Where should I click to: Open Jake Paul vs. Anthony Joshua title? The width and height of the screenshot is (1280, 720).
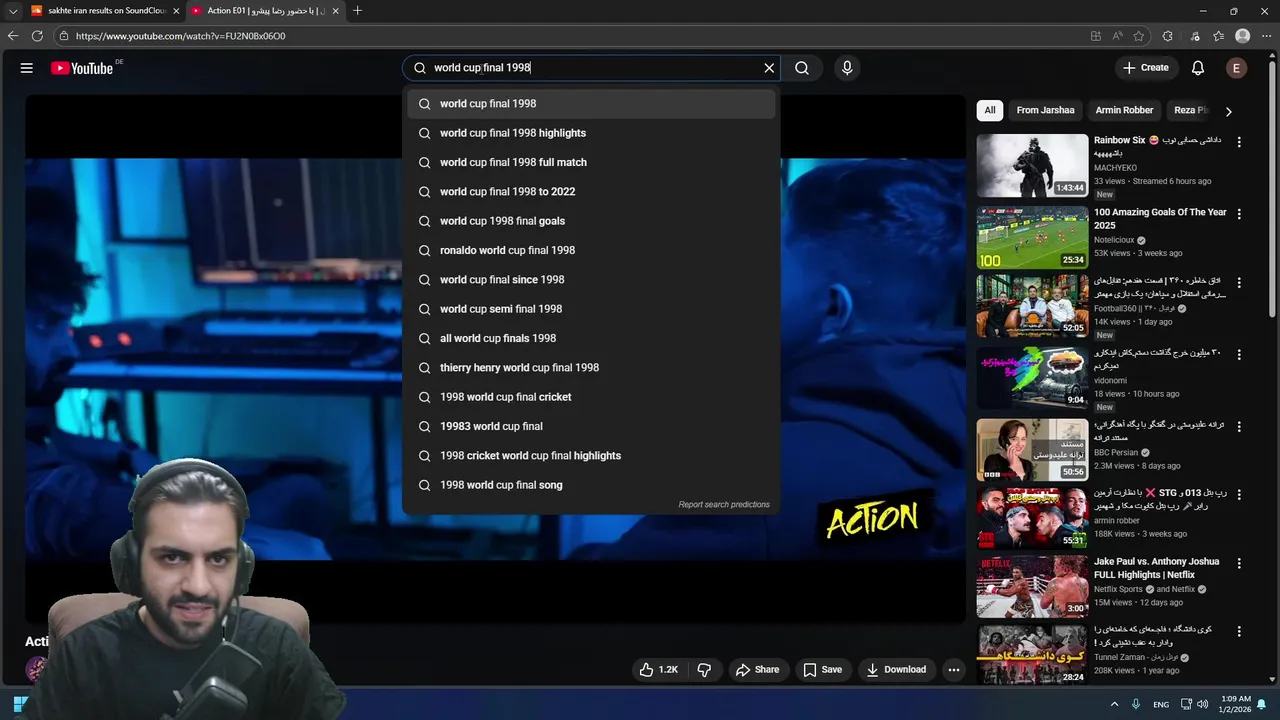(1156, 568)
